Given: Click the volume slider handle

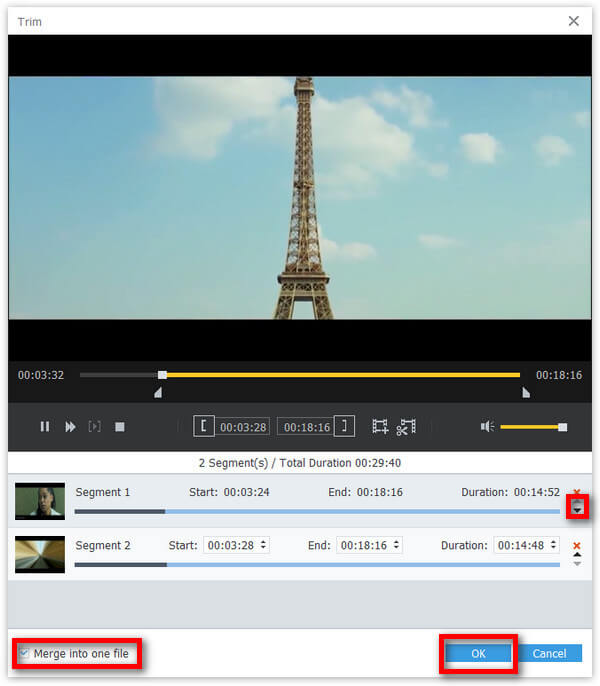Looking at the screenshot, I should (562, 427).
